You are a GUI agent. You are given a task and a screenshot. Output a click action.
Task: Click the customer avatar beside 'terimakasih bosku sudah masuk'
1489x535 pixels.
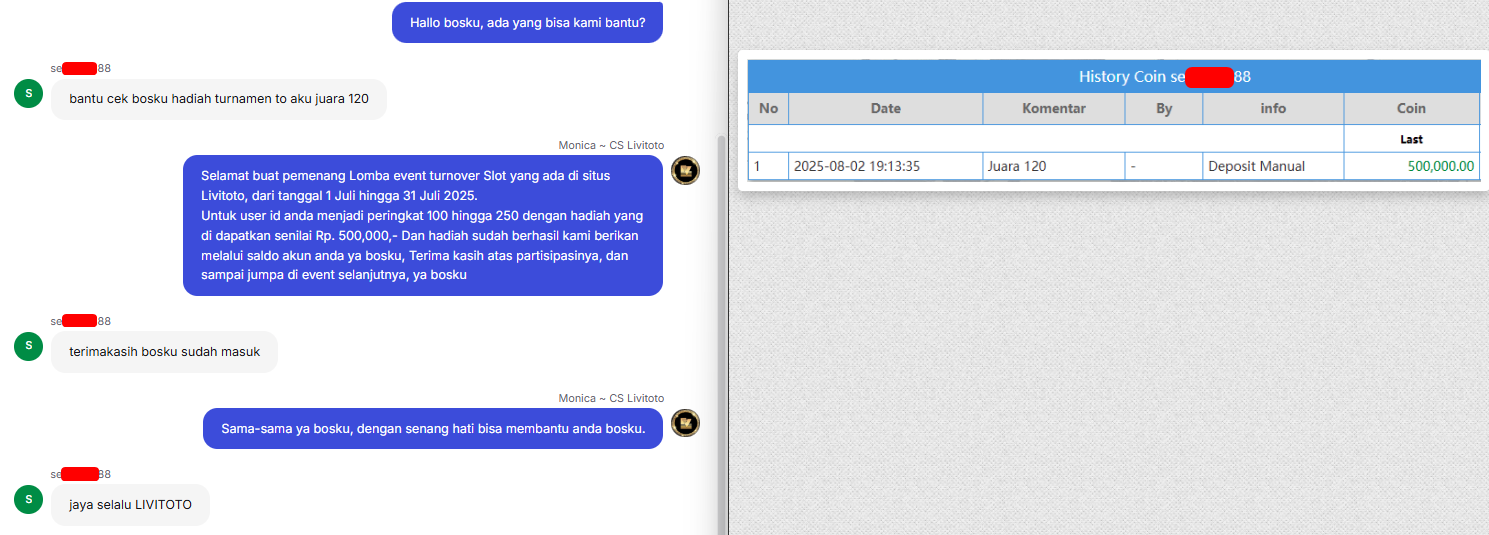(28, 346)
